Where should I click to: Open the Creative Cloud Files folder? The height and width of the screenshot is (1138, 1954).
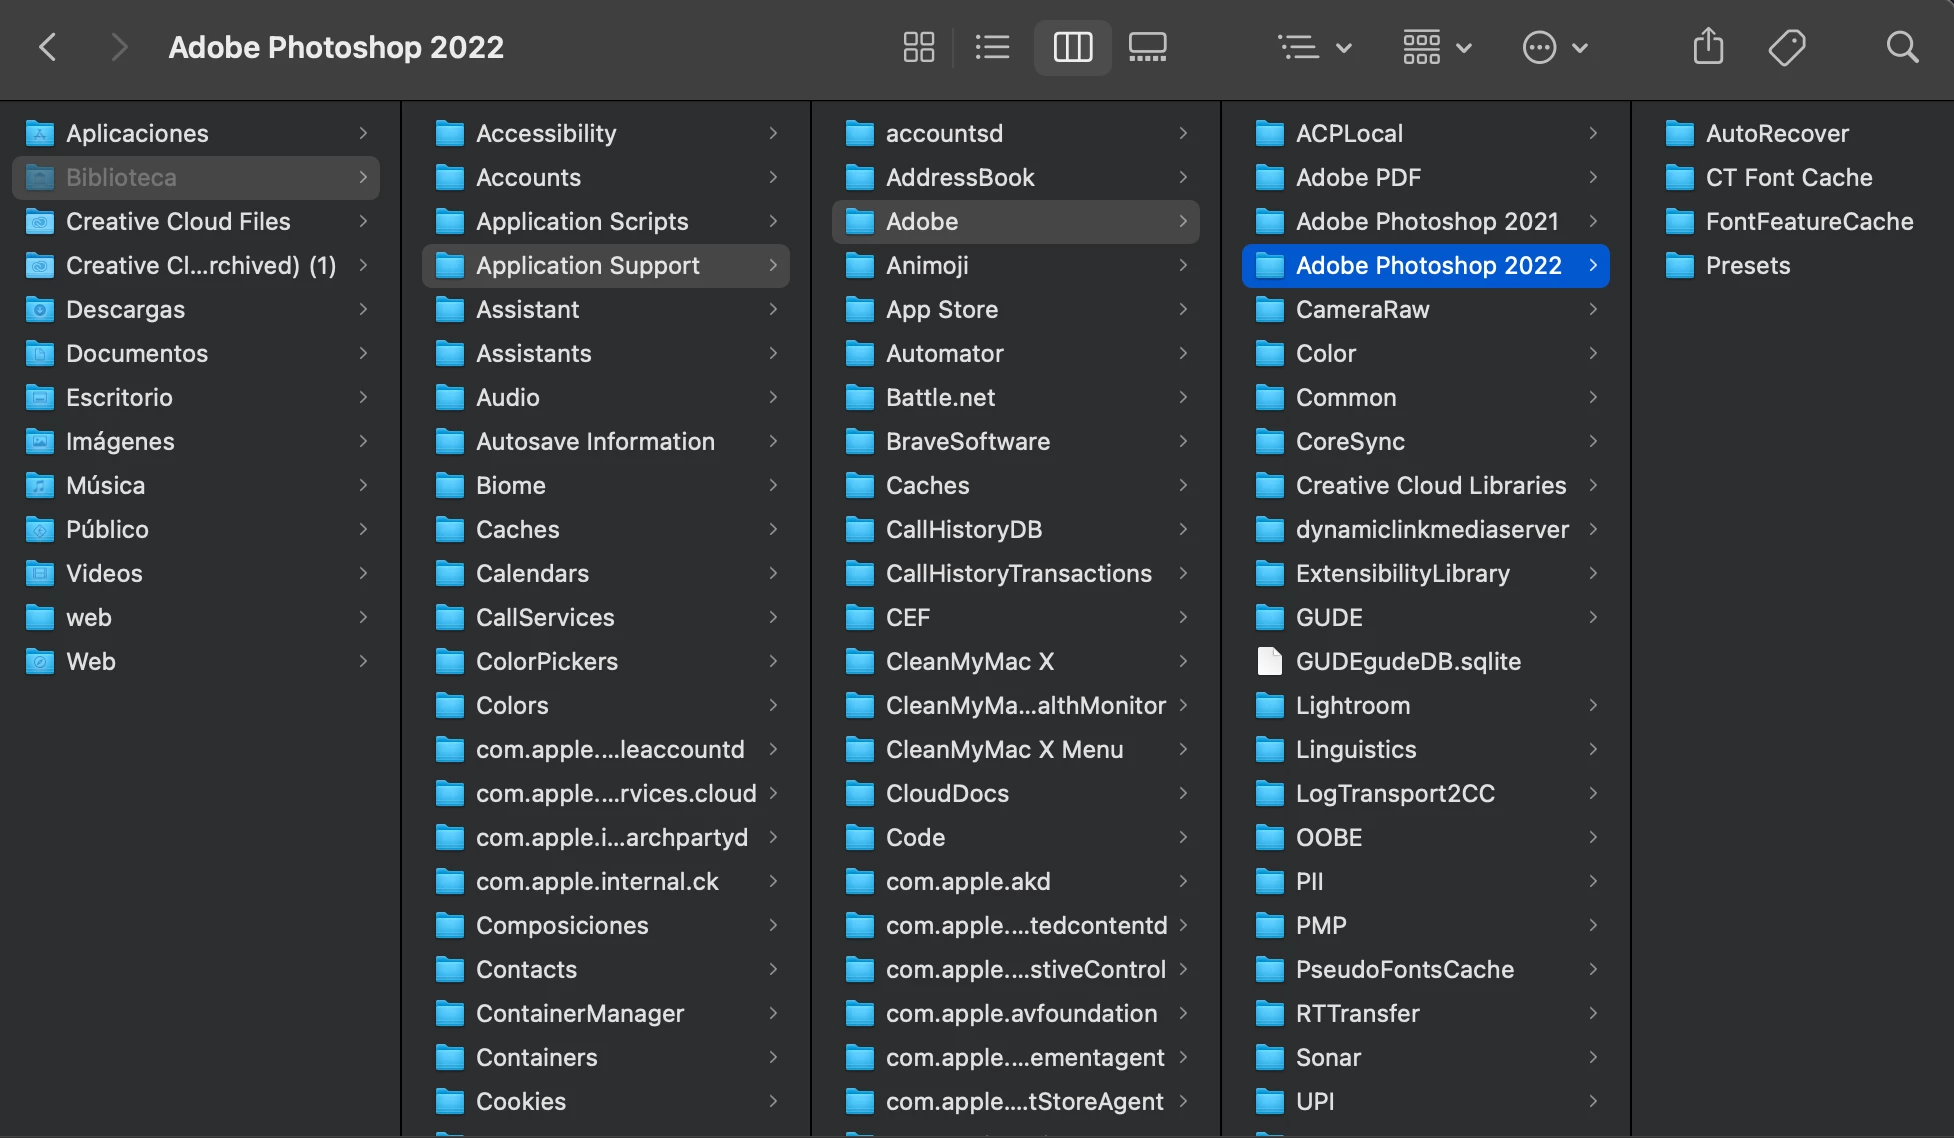(177, 221)
